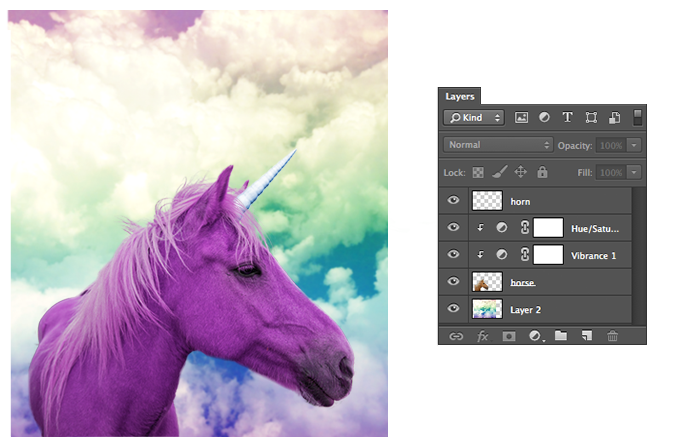690x447 pixels.
Task: Switch to the Layers tab
Action: (x=460, y=96)
